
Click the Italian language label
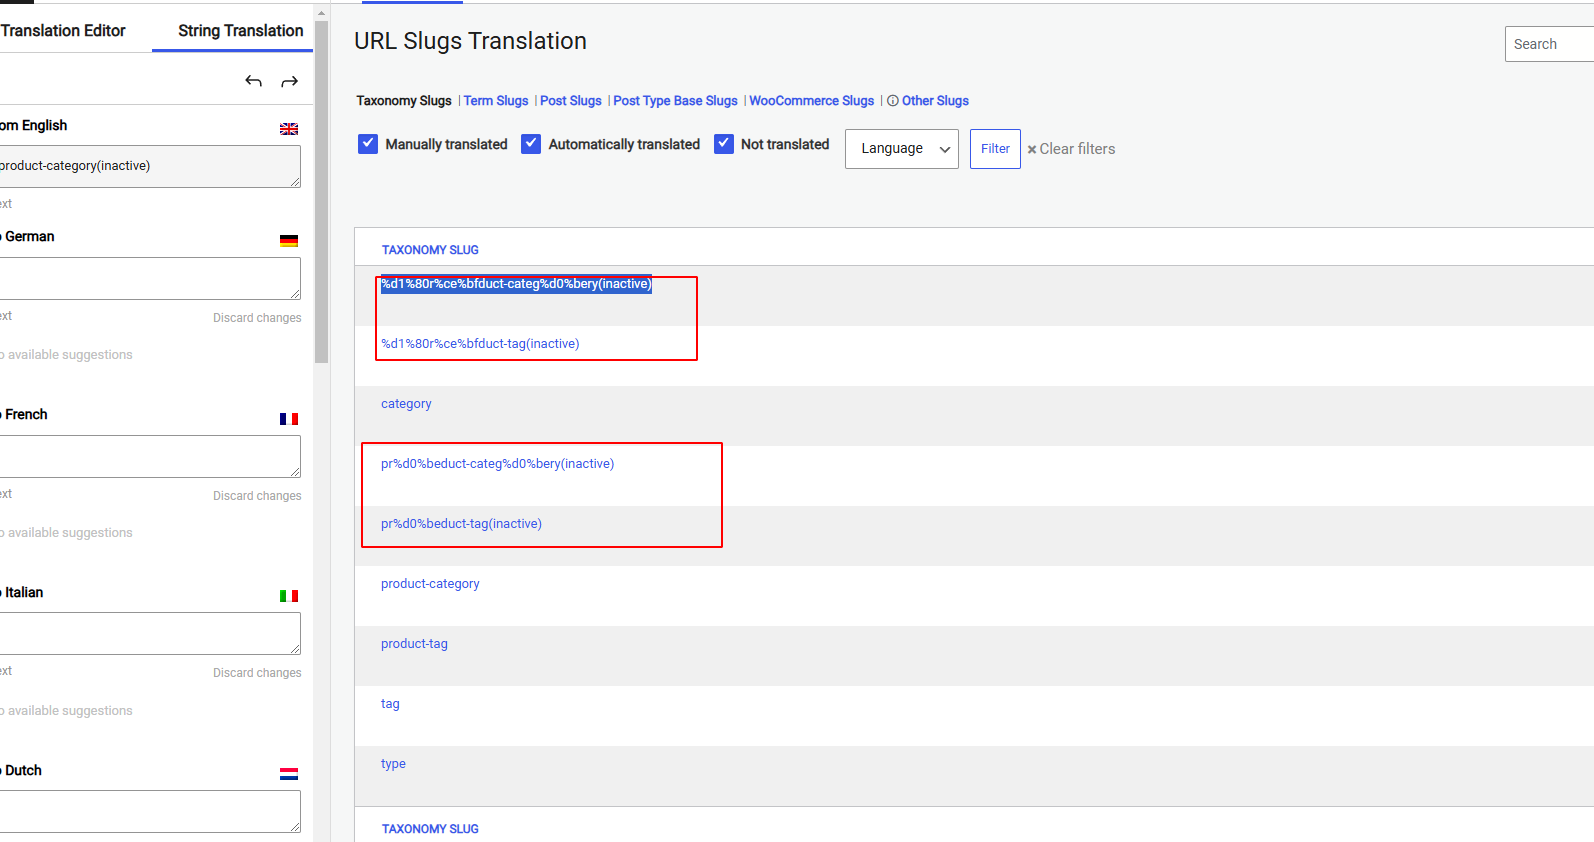click(x=24, y=593)
